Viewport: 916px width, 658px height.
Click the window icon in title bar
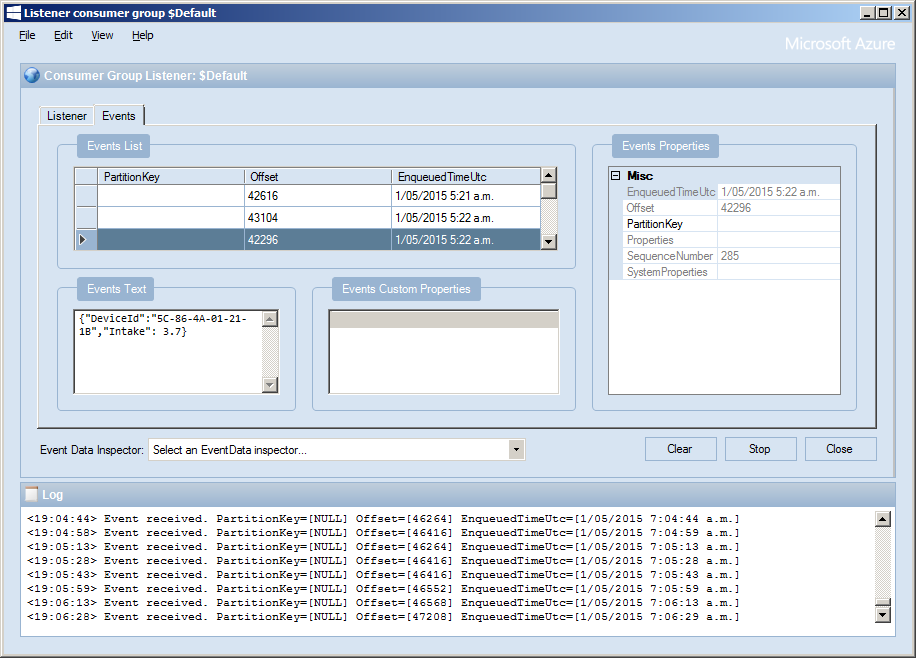[13, 13]
